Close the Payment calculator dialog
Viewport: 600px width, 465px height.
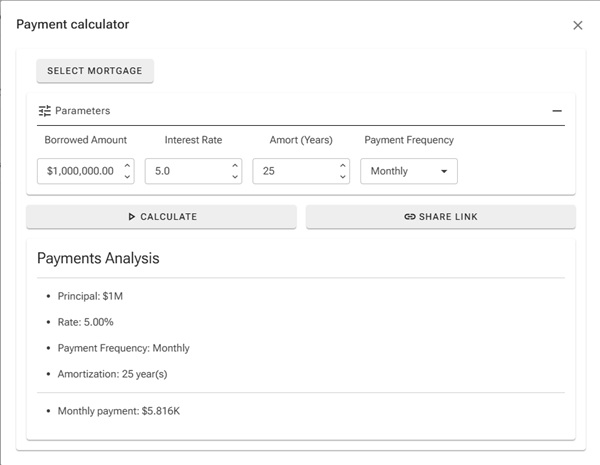click(x=577, y=25)
